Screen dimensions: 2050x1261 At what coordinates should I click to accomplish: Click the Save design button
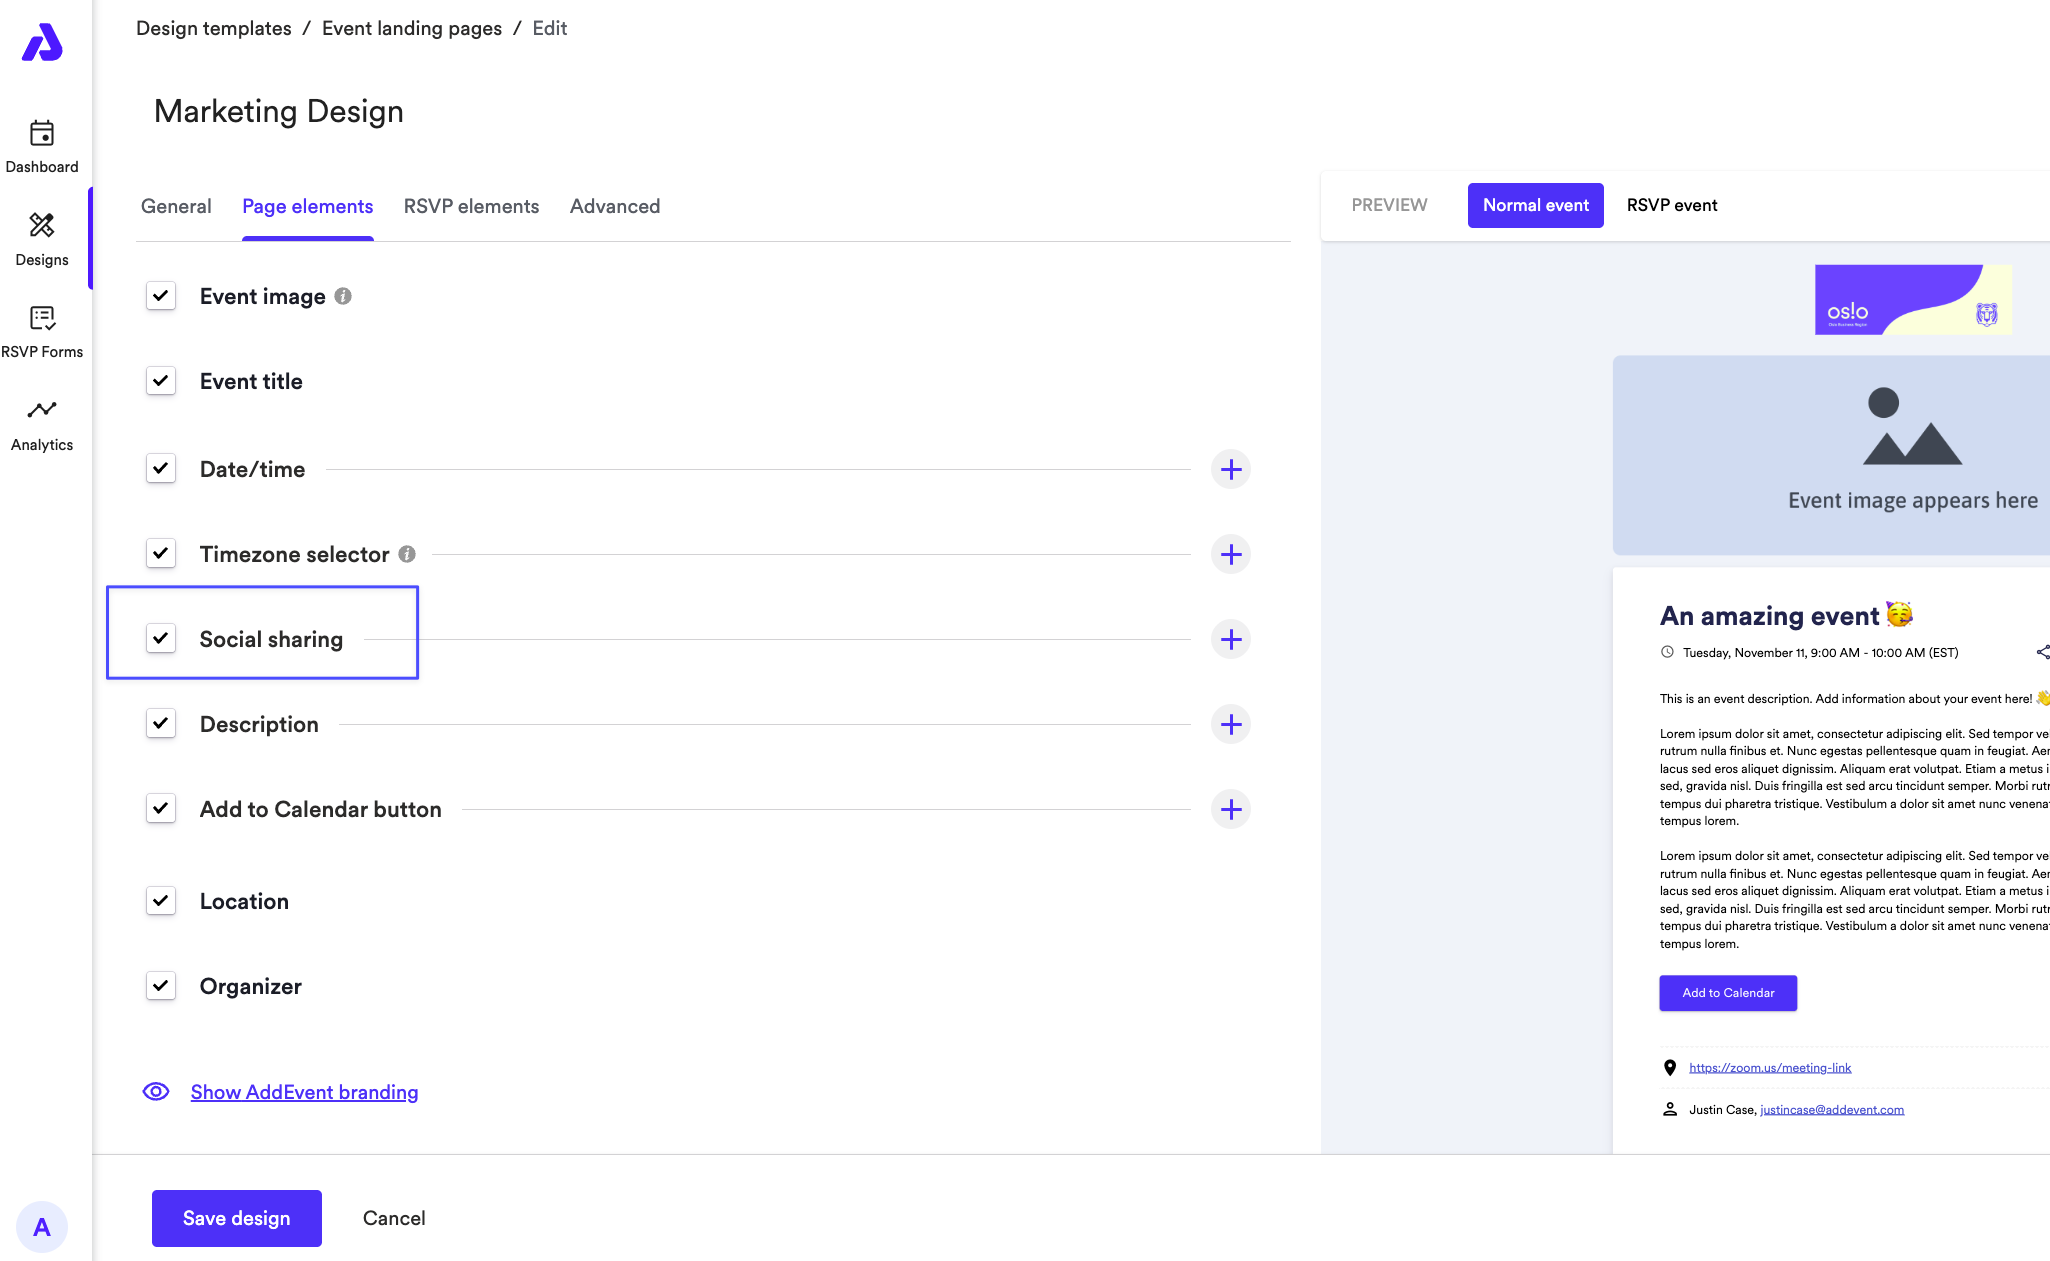pos(237,1218)
